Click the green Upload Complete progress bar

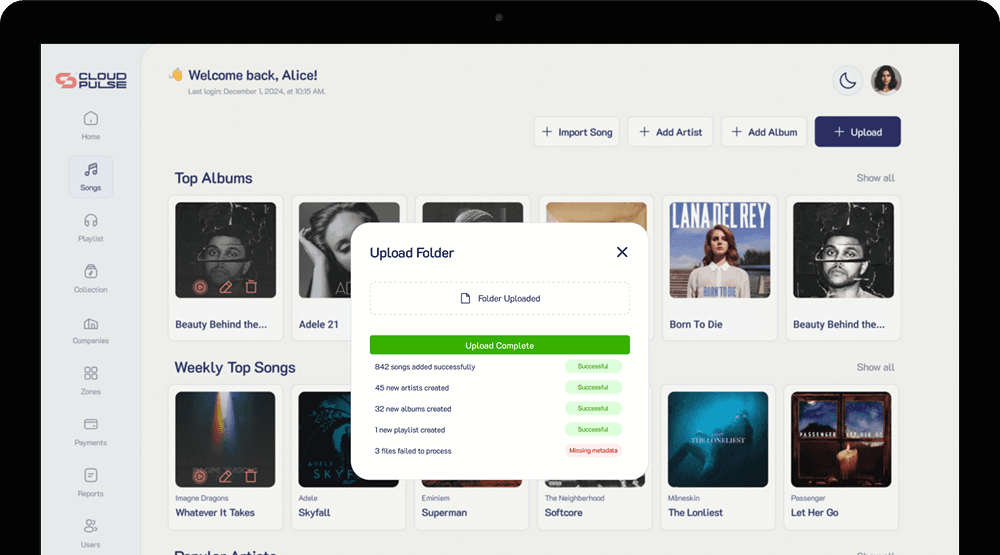(499, 345)
